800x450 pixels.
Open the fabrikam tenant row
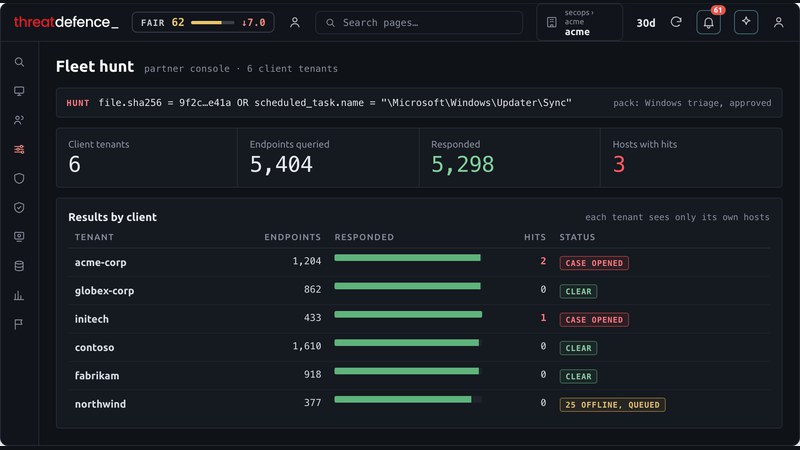tap(419, 376)
